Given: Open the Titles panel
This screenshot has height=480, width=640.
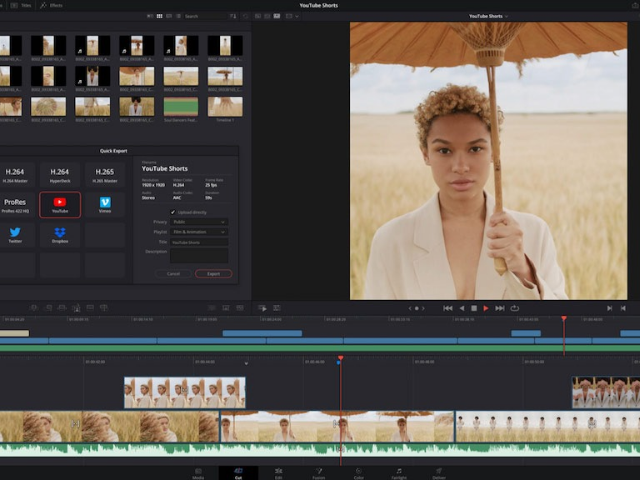Looking at the screenshot, I should click(x=21, y=5).
